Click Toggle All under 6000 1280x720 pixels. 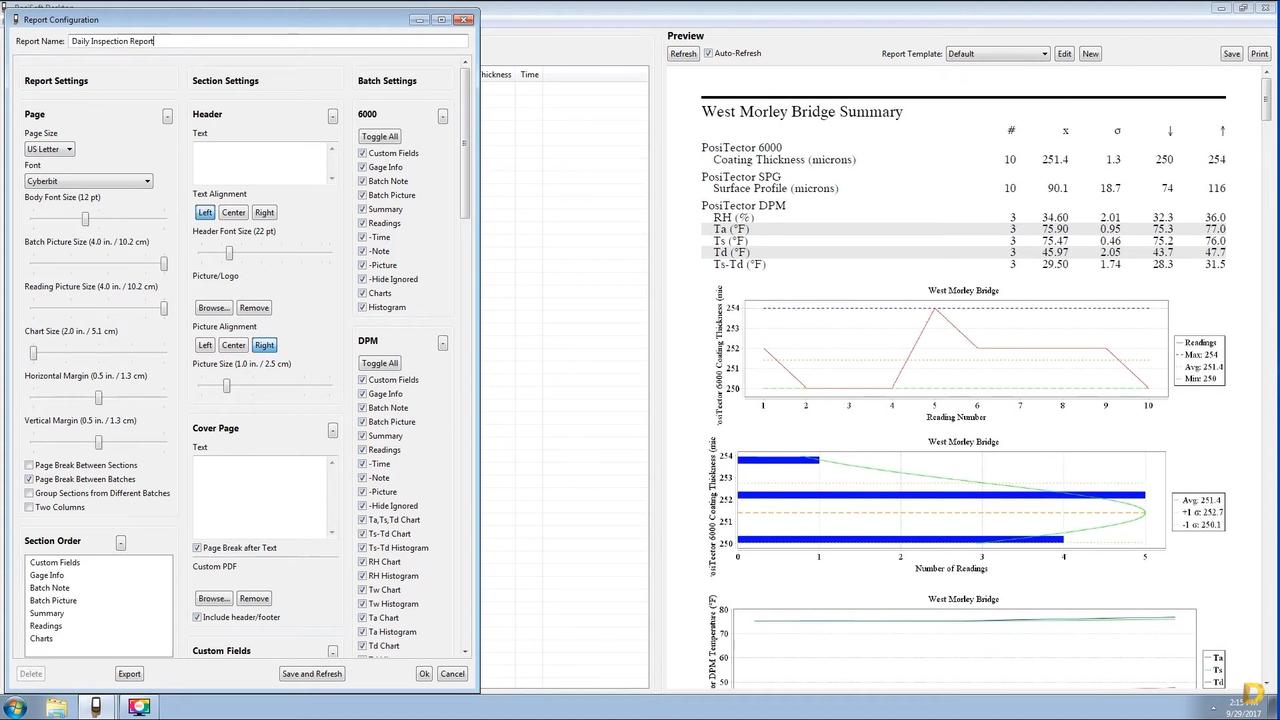(380, 137)
